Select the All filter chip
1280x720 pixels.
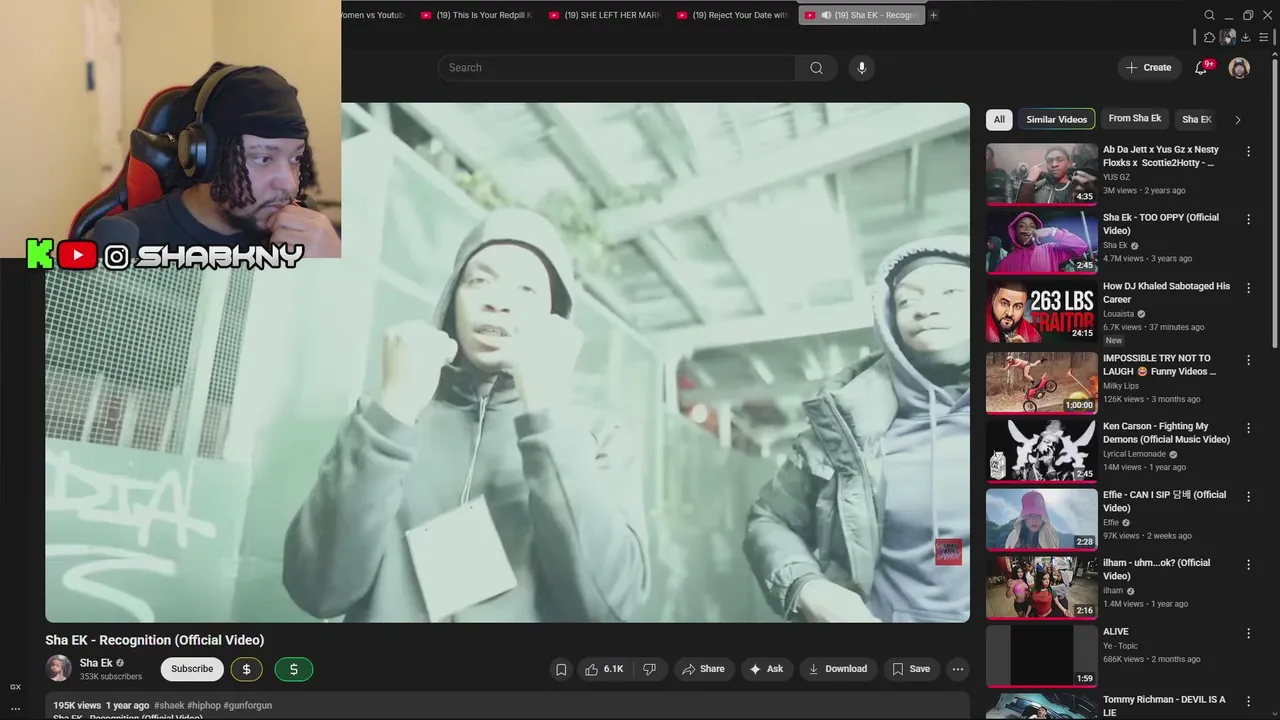(999, 119)
